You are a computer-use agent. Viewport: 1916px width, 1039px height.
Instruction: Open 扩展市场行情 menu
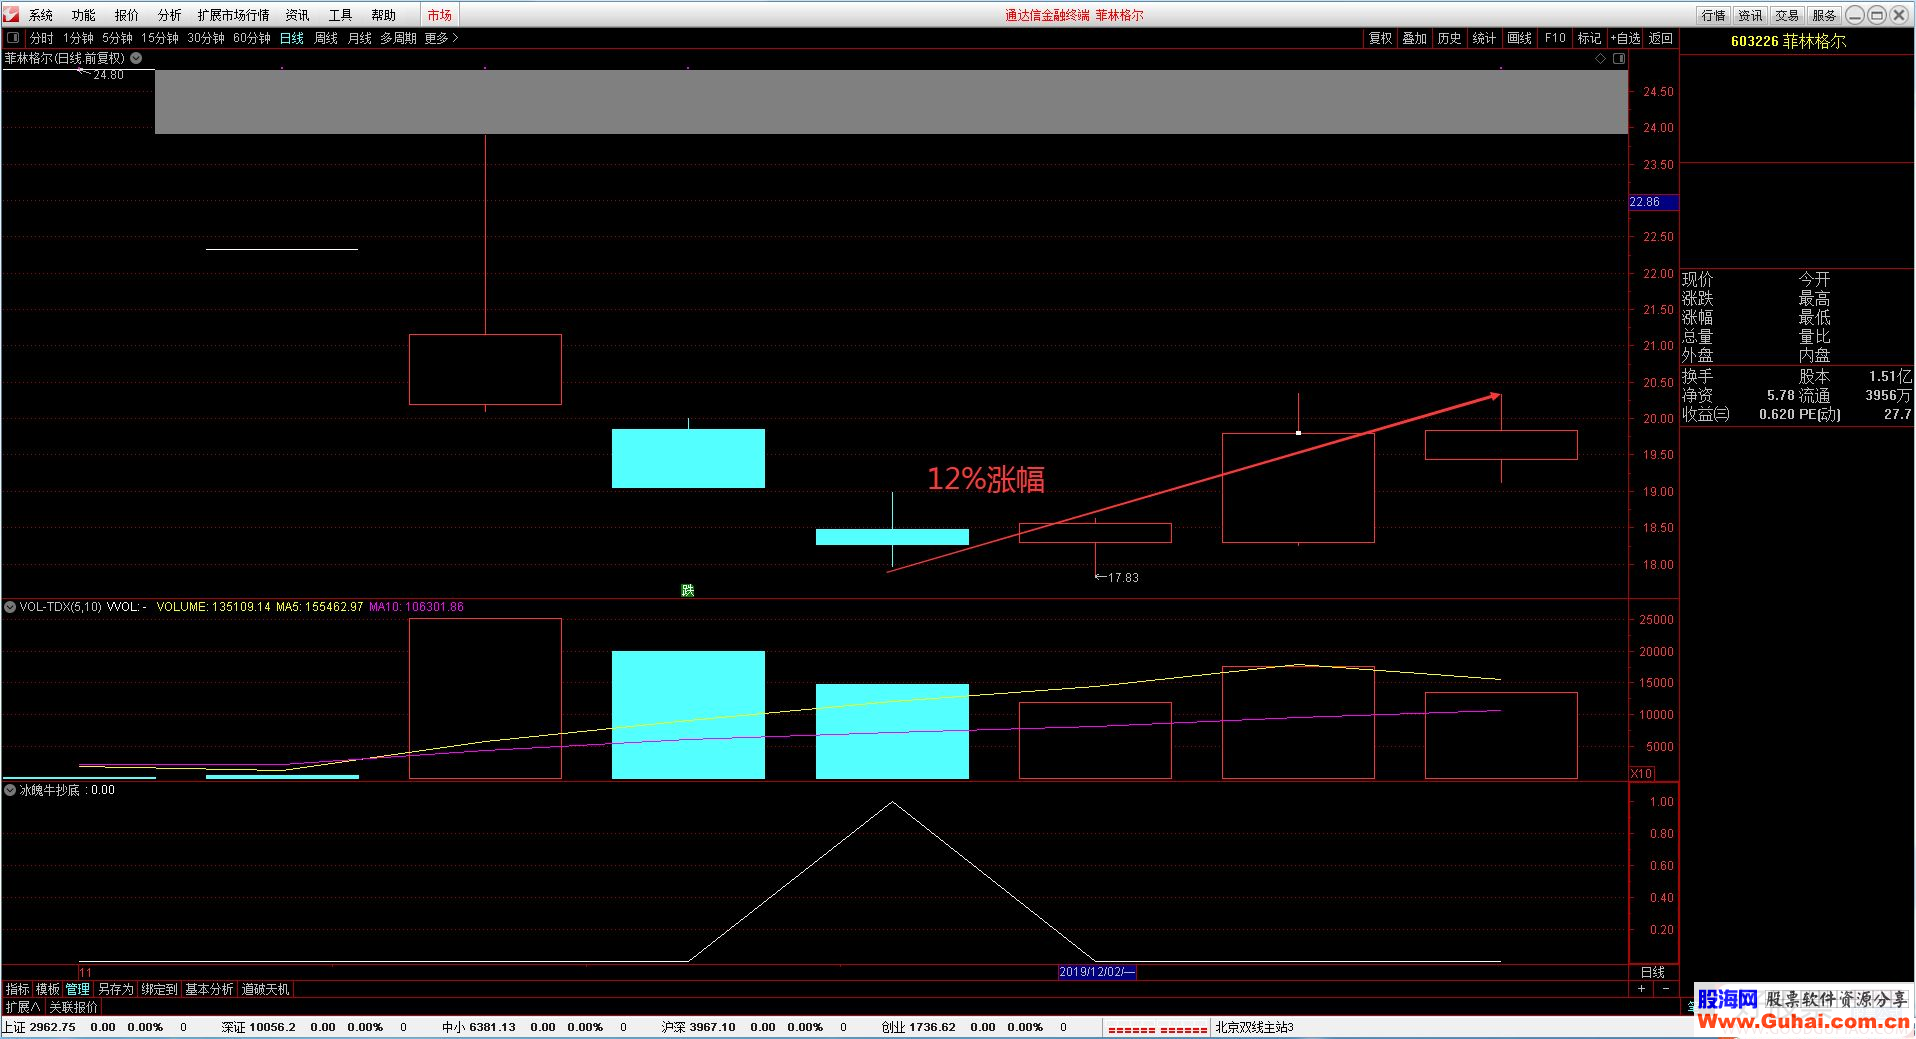pos(233,15)
